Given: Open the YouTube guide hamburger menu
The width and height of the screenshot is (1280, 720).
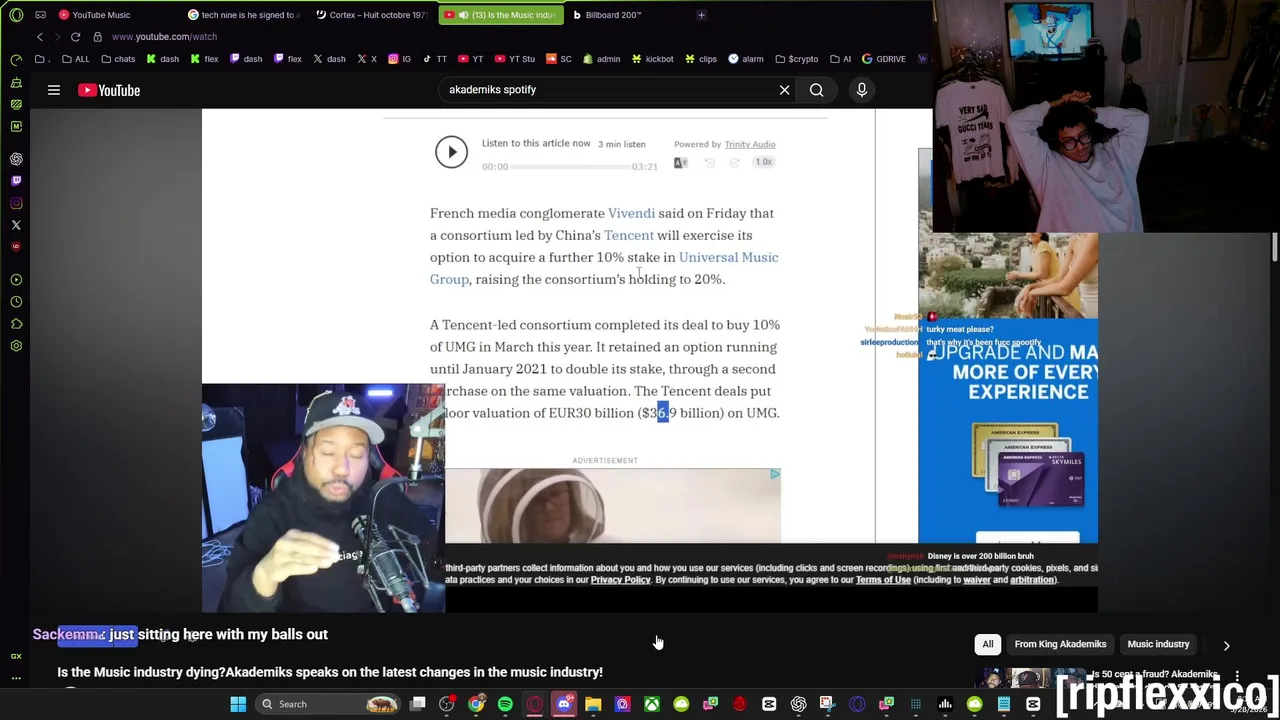Looking at the screenshot, I should click(54, 90).
